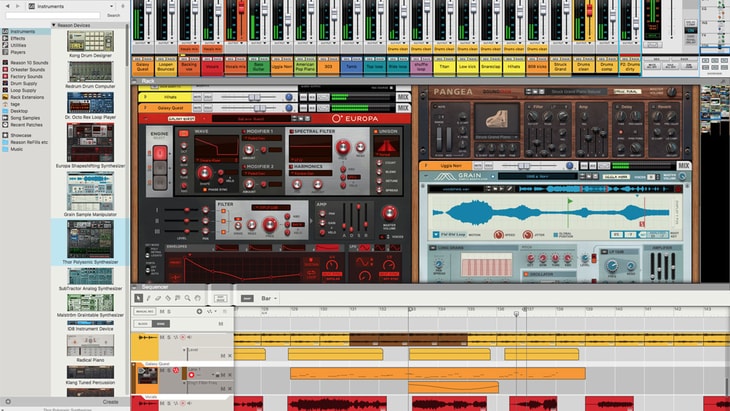730x411 pixels.
Task: Select the Pencil tool in sequencer toolbar
Action: coord(149,298)
